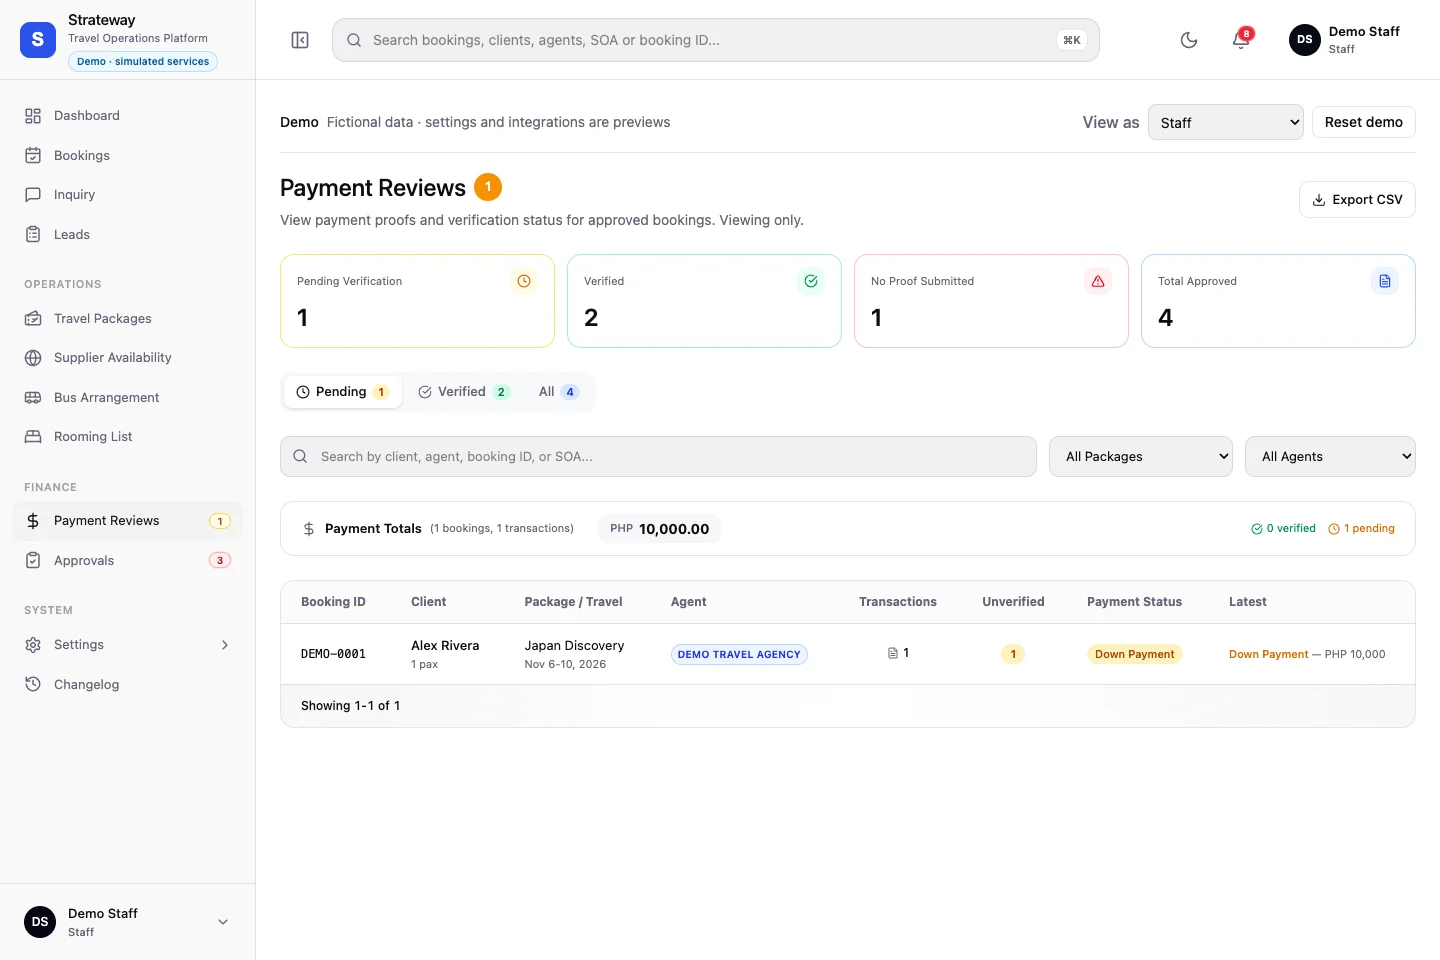
Task: Open the All Packages filter dropdown
Action: (x=1140, y=456)
